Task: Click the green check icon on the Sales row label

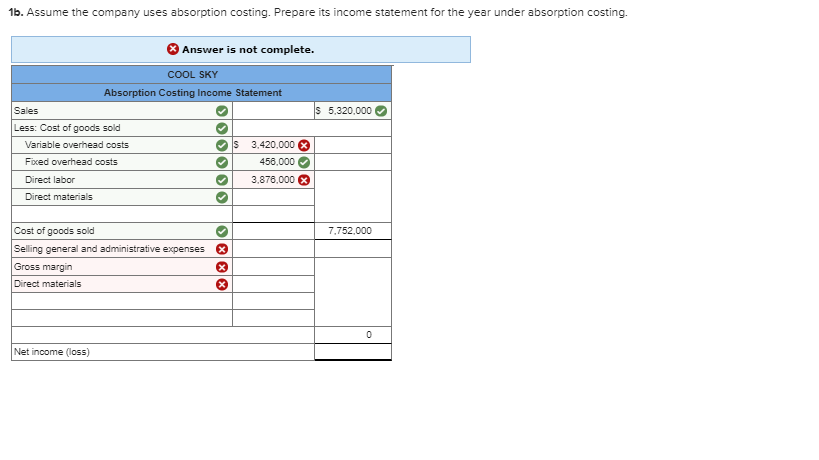Action: [x=222, y=111]
